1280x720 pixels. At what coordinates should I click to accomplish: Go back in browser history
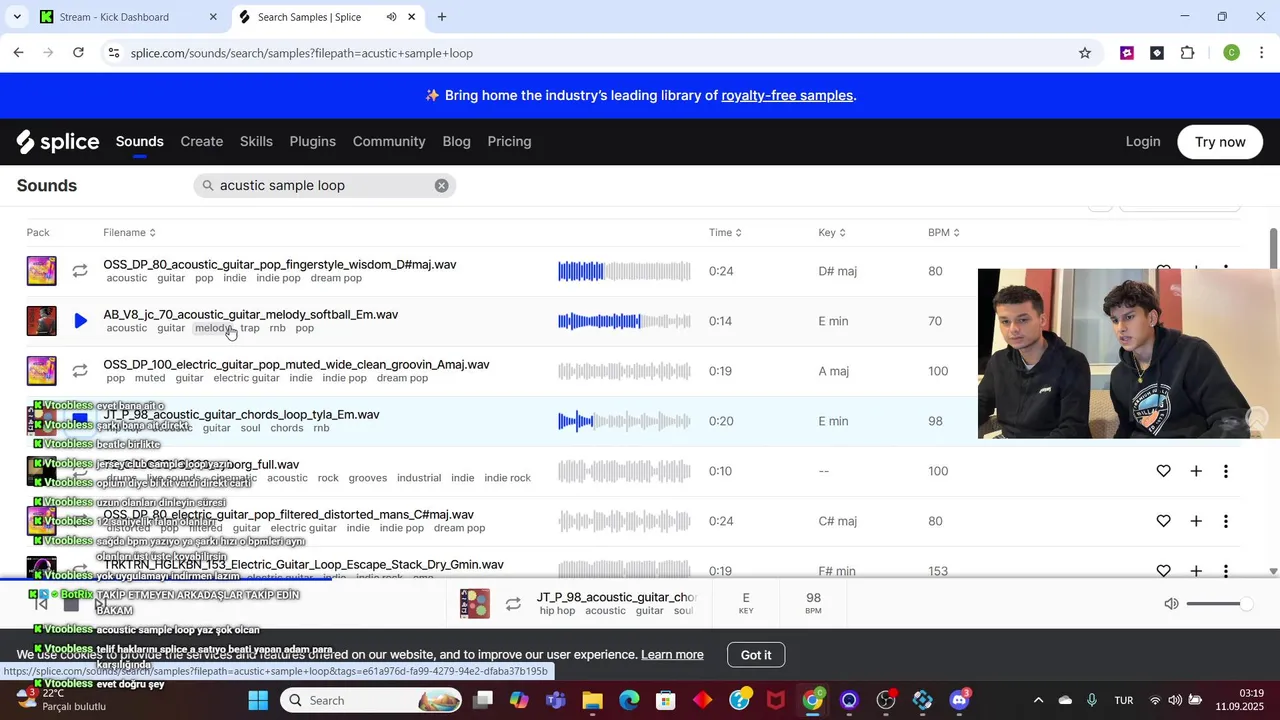tap(19, 53)
